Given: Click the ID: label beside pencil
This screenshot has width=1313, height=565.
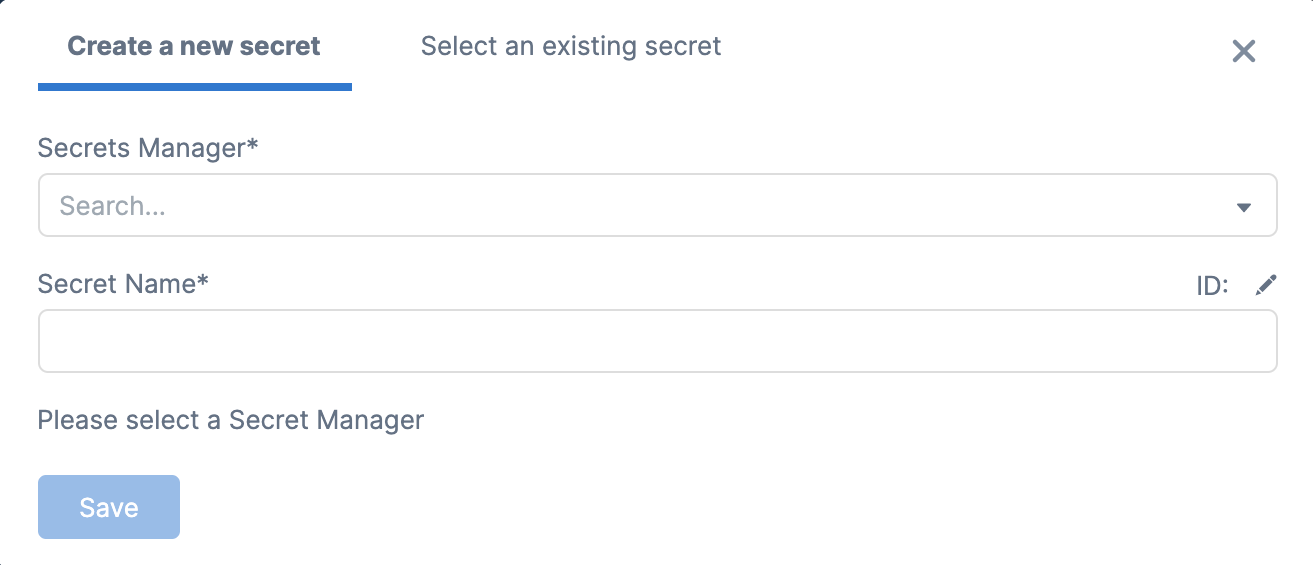Looking at the screenshot, I should coord(1212,286).
